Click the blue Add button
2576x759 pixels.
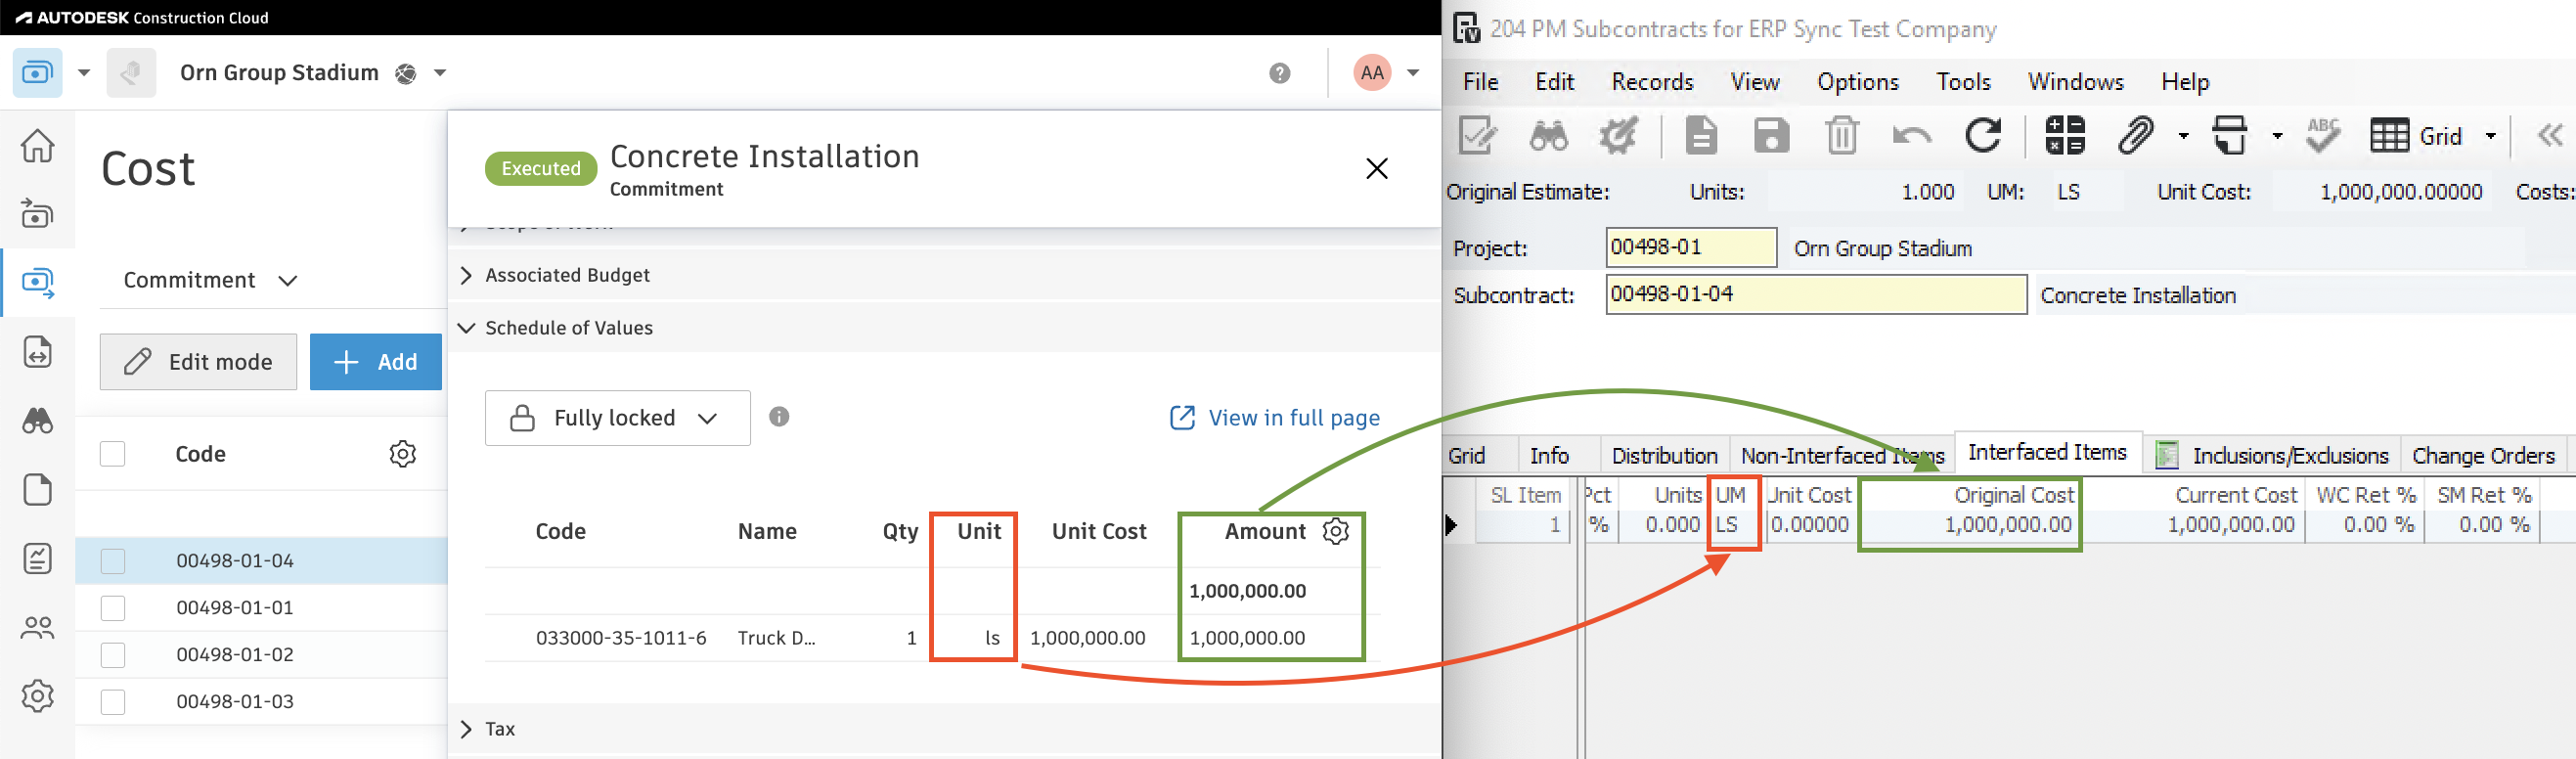pos(375,362)
